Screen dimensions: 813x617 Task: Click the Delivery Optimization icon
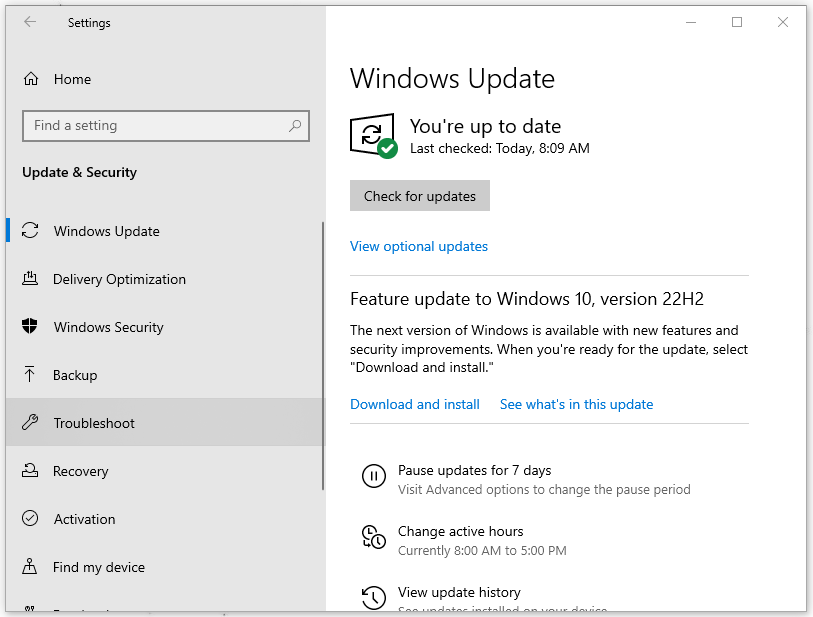30,279
